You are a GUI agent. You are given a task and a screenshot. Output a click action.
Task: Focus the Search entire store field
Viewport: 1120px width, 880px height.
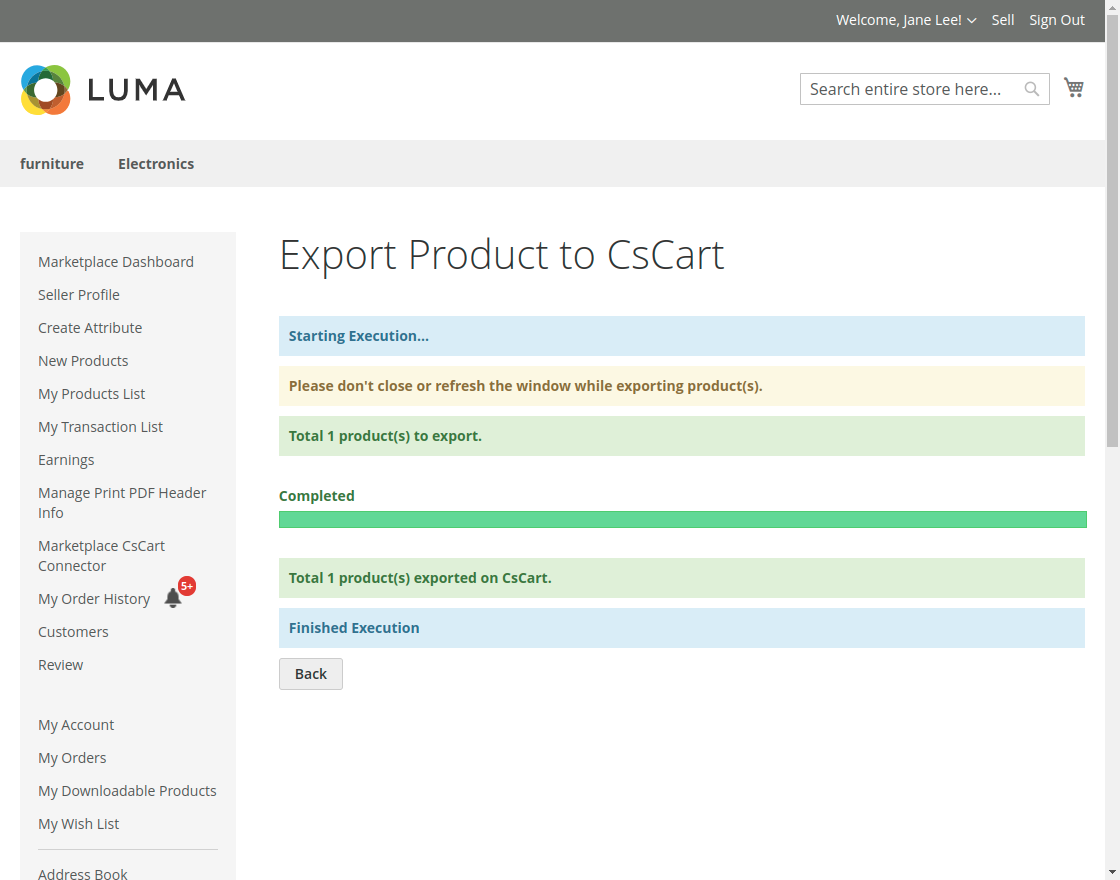point(910,89)
